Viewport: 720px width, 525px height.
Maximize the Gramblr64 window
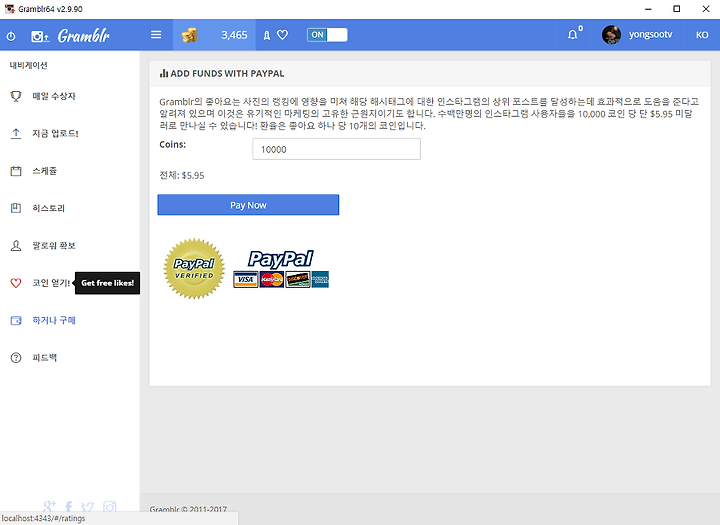[x=677, y=9]
